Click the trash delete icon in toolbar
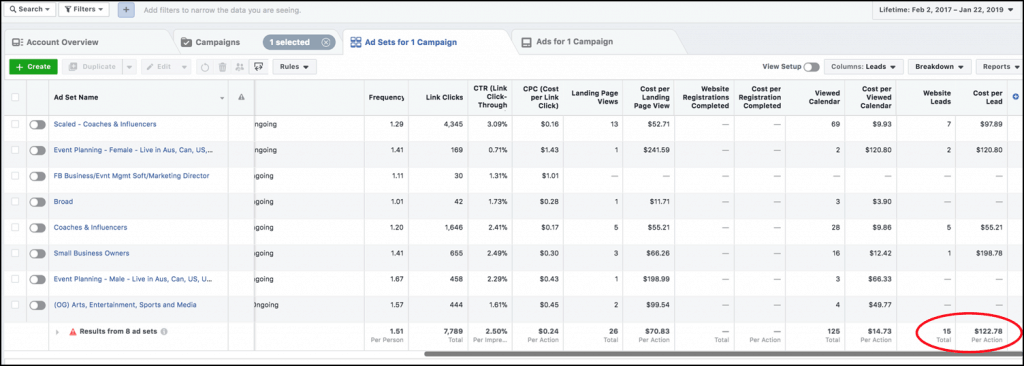1024x366 pixels. click(x=222, y=67)
